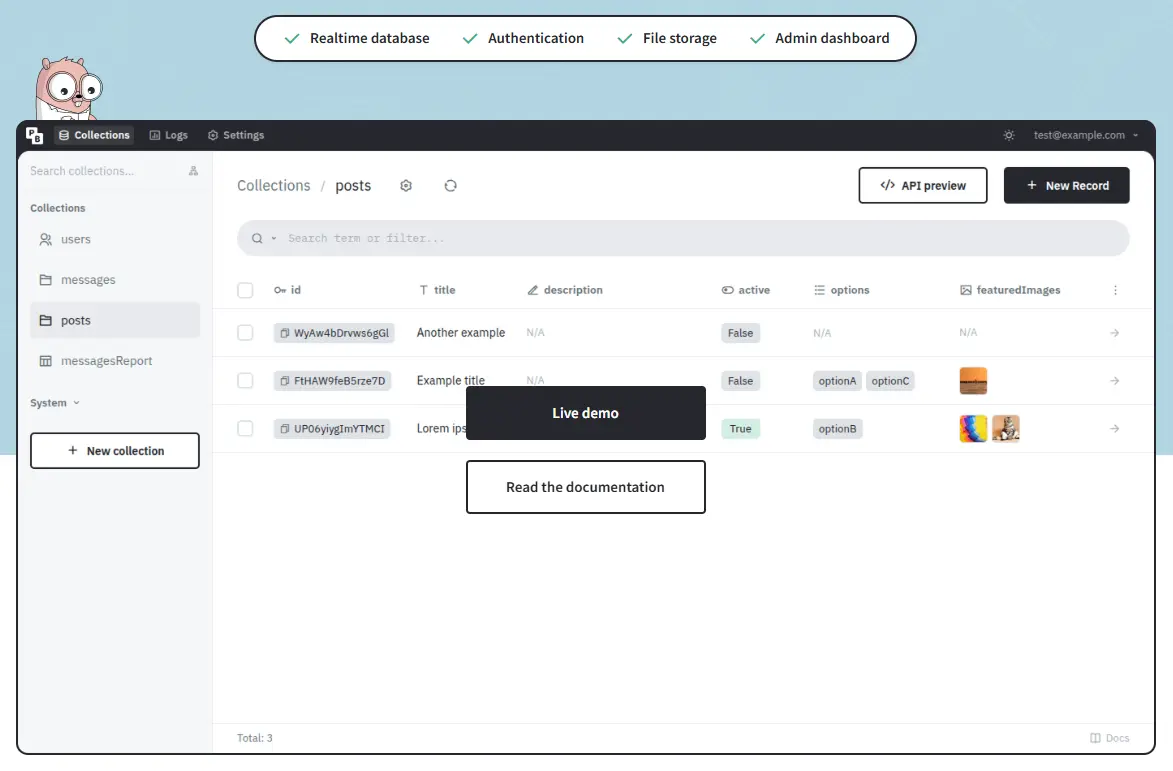1173x771 pixels.
Task: Open the Docs link in footer
Action: 1109,738
